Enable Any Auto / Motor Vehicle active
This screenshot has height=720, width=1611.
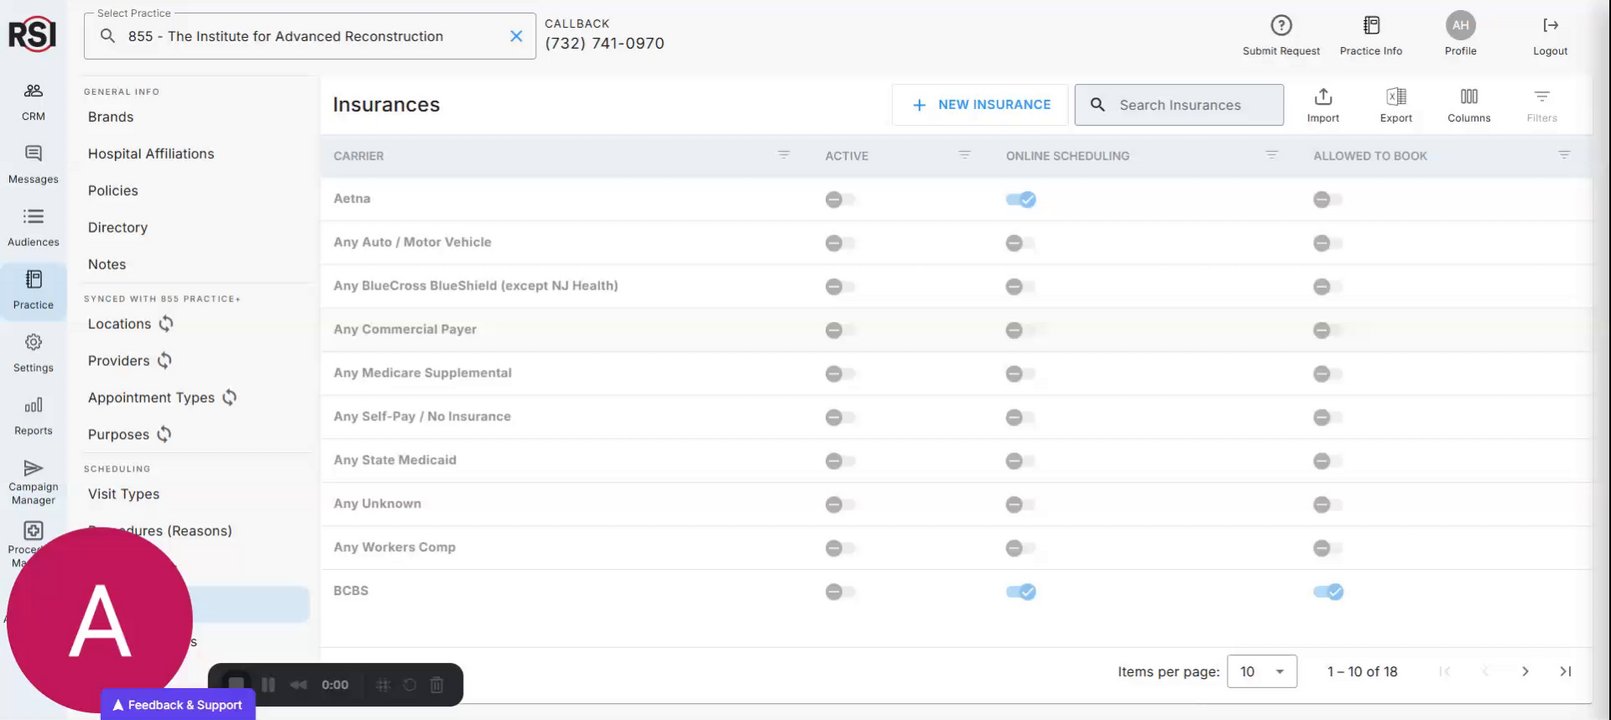pyautogui.click(x=840, y=243)
